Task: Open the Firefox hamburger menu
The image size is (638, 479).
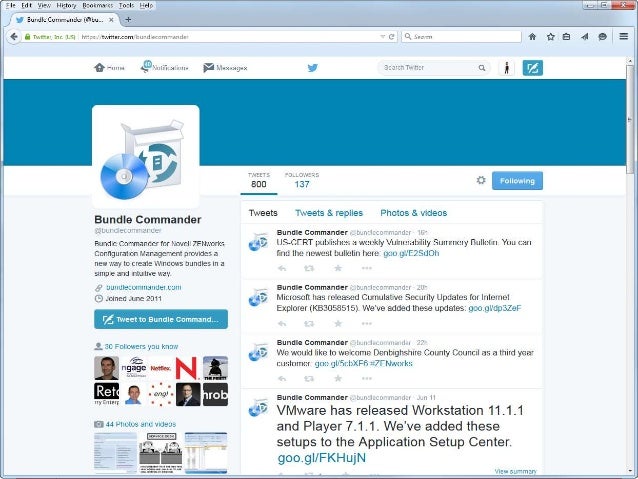Action: coord(623,36)
